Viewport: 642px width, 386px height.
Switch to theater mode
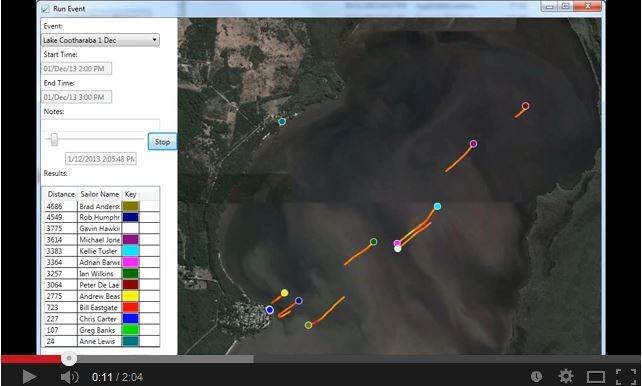pyautogui.click(x=596, y=377)
